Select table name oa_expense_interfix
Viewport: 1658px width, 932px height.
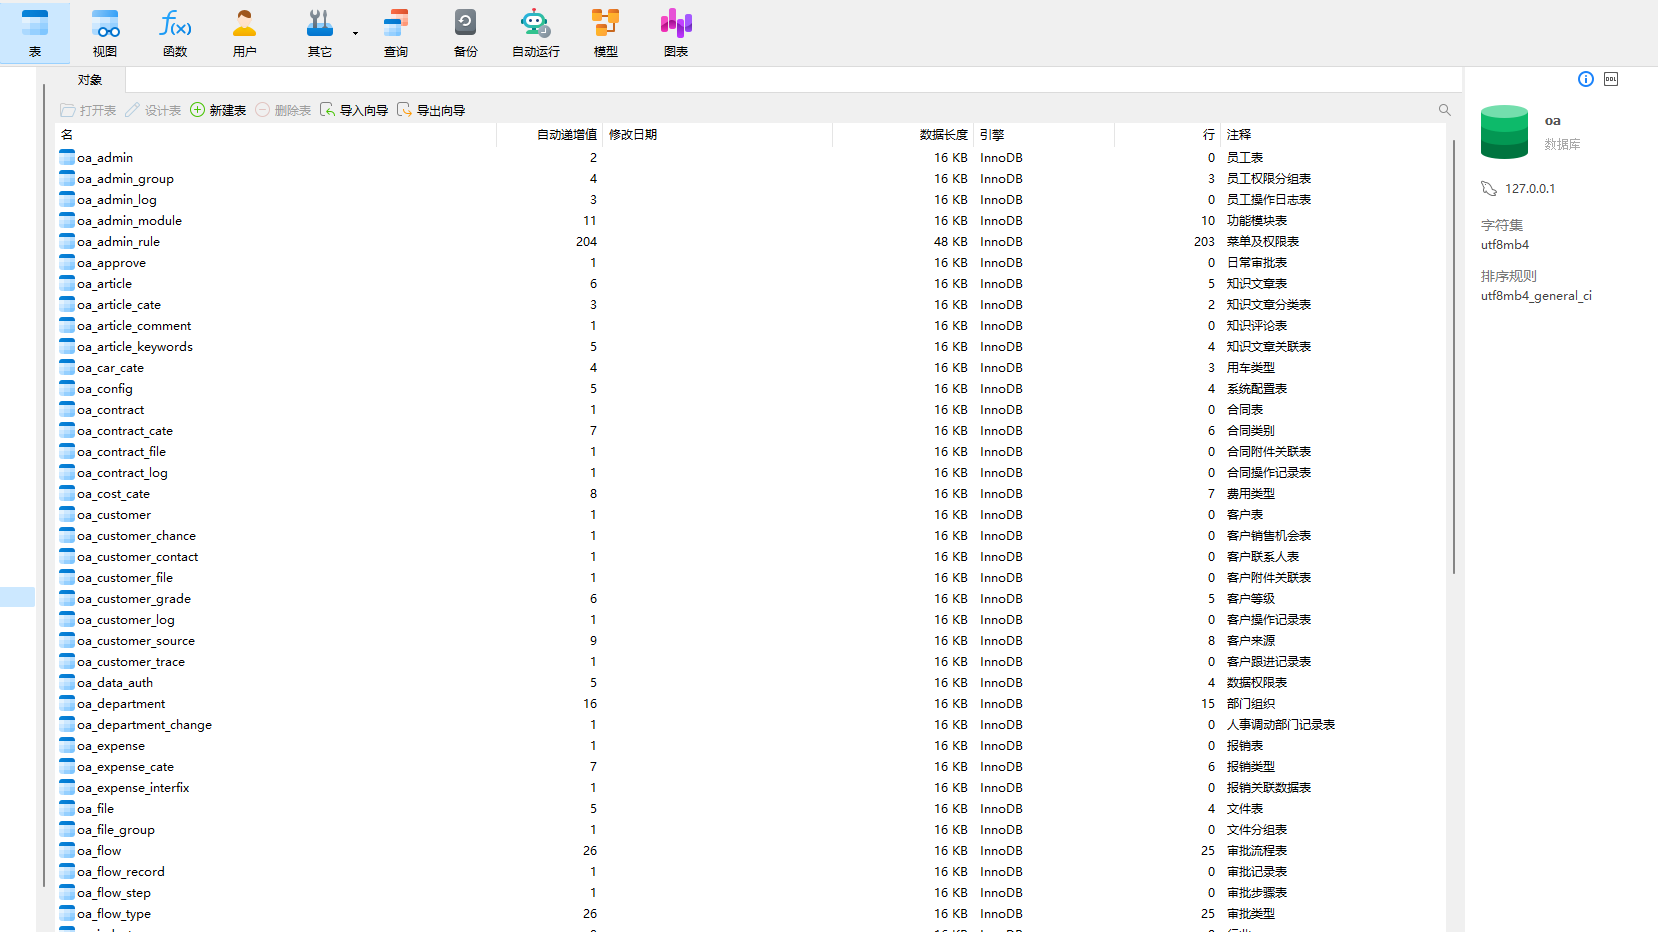point(133,788)
